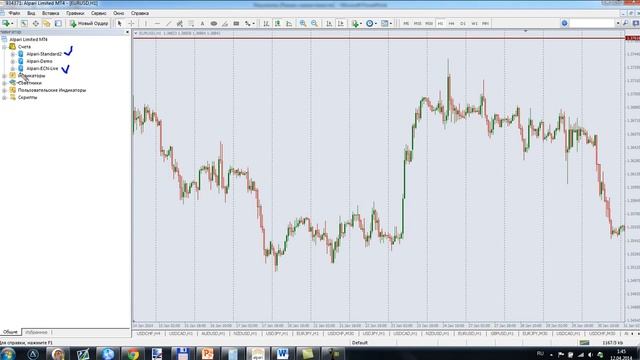The width and height of the screenshot is (640, 360).
Task: Toggle the Market Watch window icon
Action: [x=24, y=24]
